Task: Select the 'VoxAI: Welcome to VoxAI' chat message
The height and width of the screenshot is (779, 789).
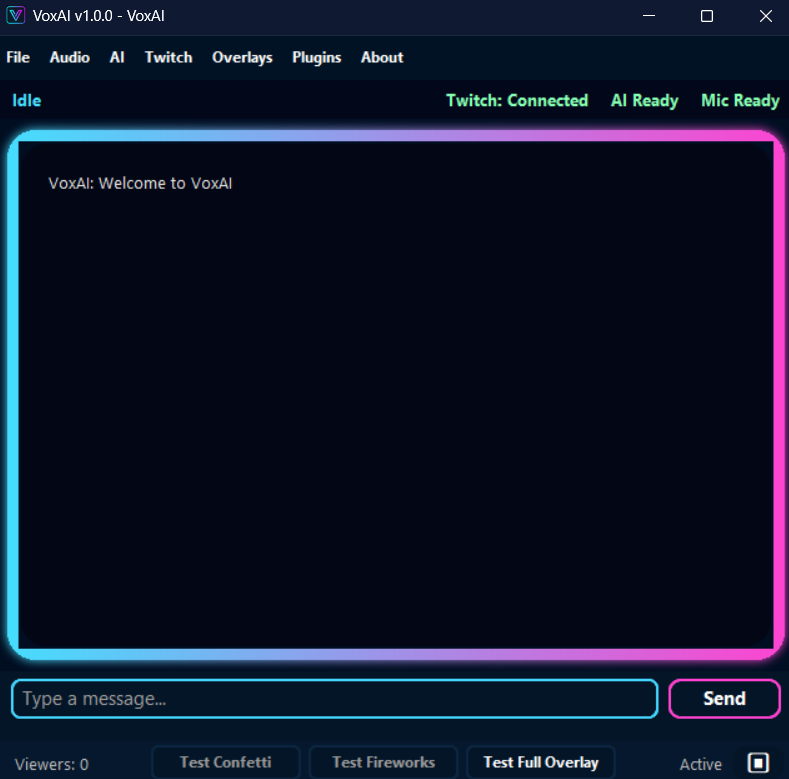Action: pos(140,183)
